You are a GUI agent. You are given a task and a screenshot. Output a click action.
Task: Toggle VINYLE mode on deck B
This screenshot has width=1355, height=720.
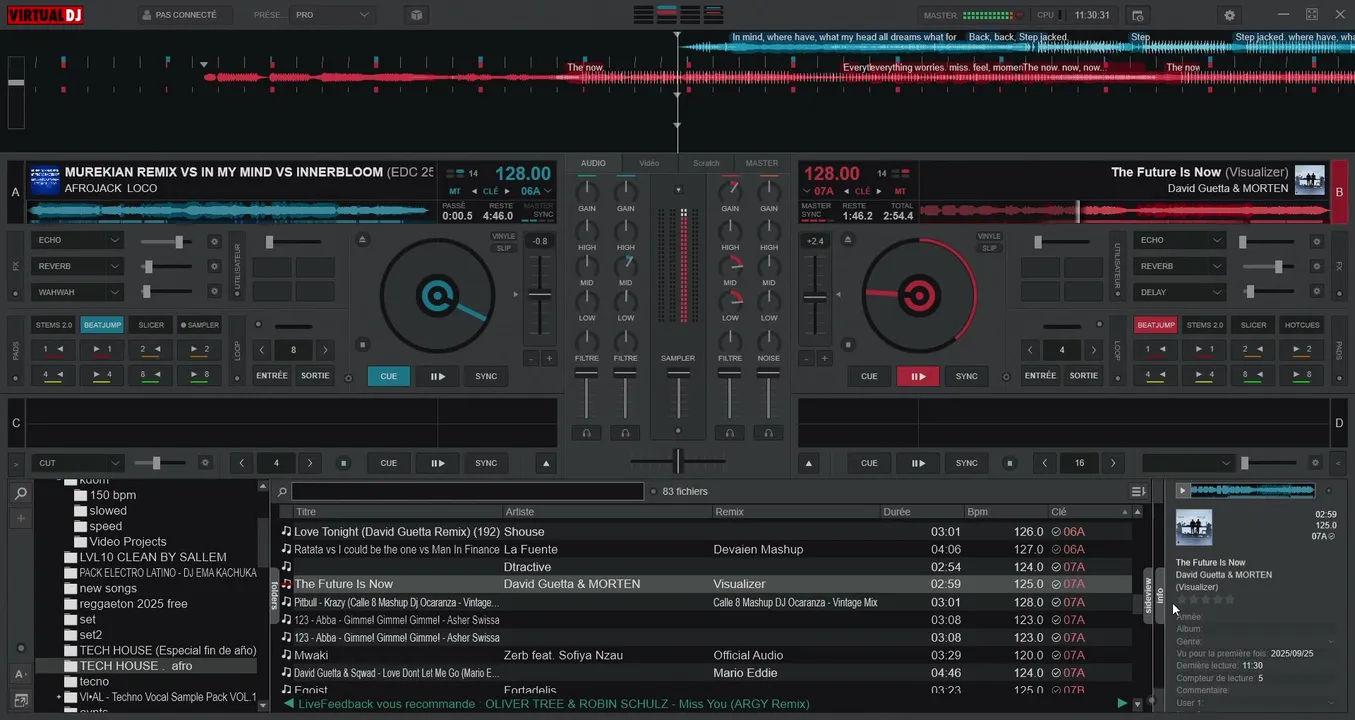click(x=989, y=237)
